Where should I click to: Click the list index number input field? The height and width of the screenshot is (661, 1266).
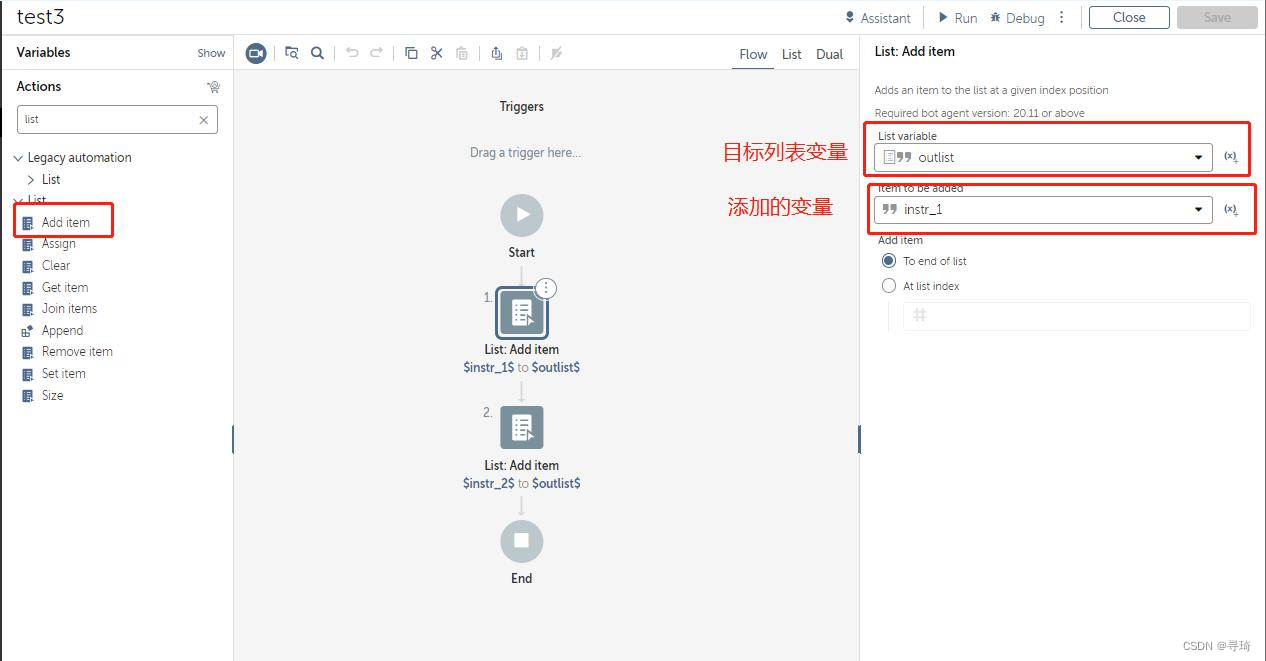1076,316
